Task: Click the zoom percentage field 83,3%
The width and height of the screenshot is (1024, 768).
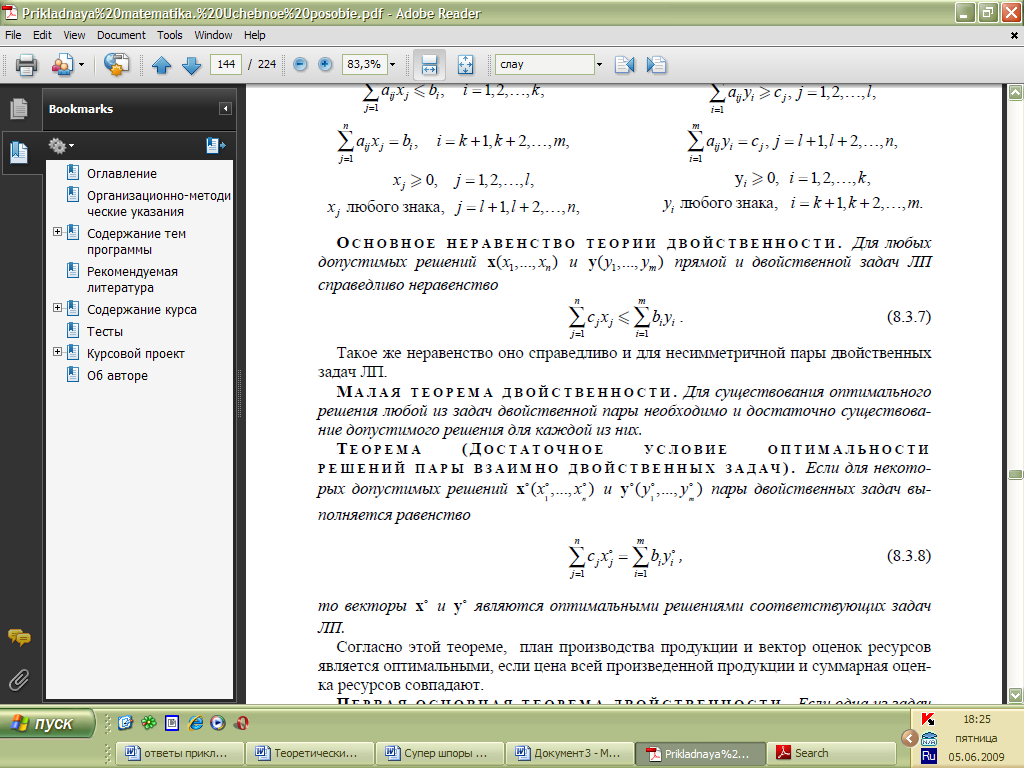Action: (366, 64)
